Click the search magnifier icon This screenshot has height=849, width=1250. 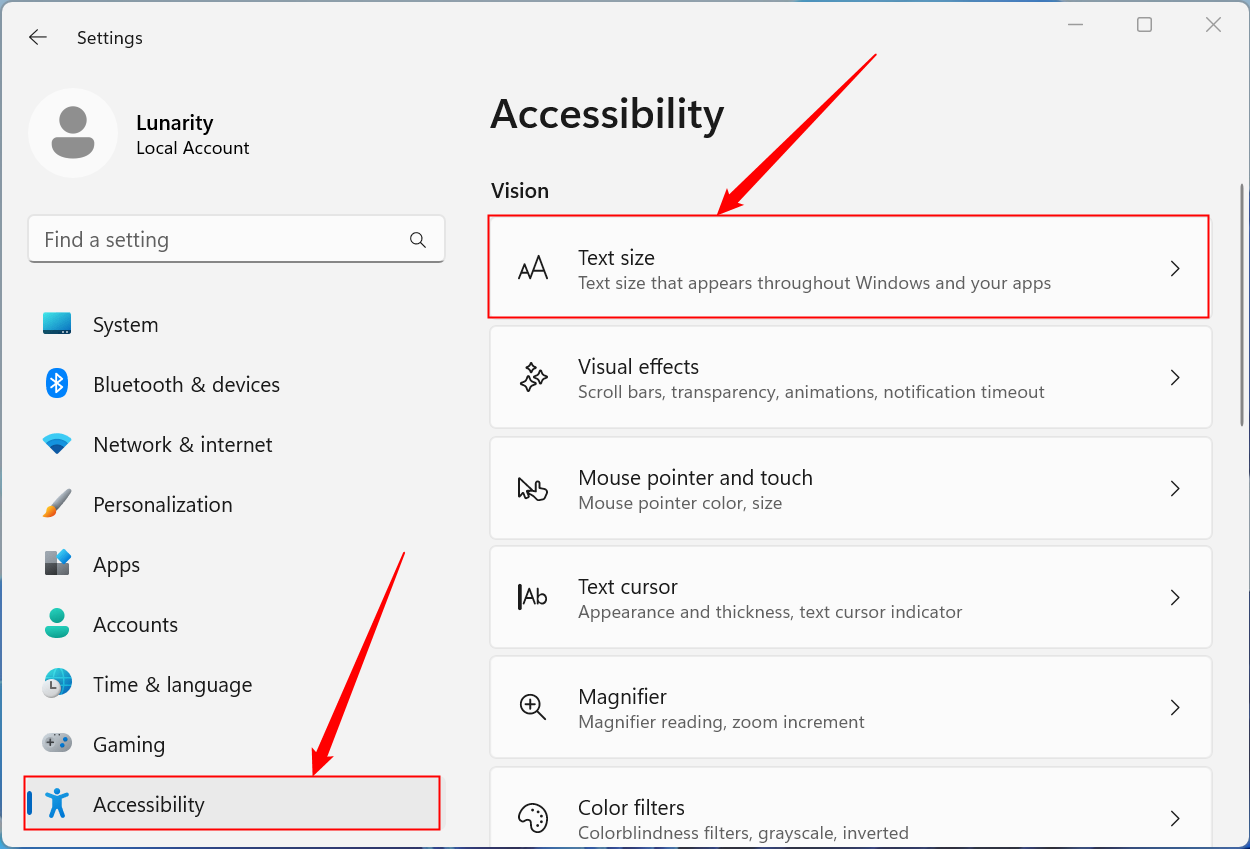[x=418, y=240]
